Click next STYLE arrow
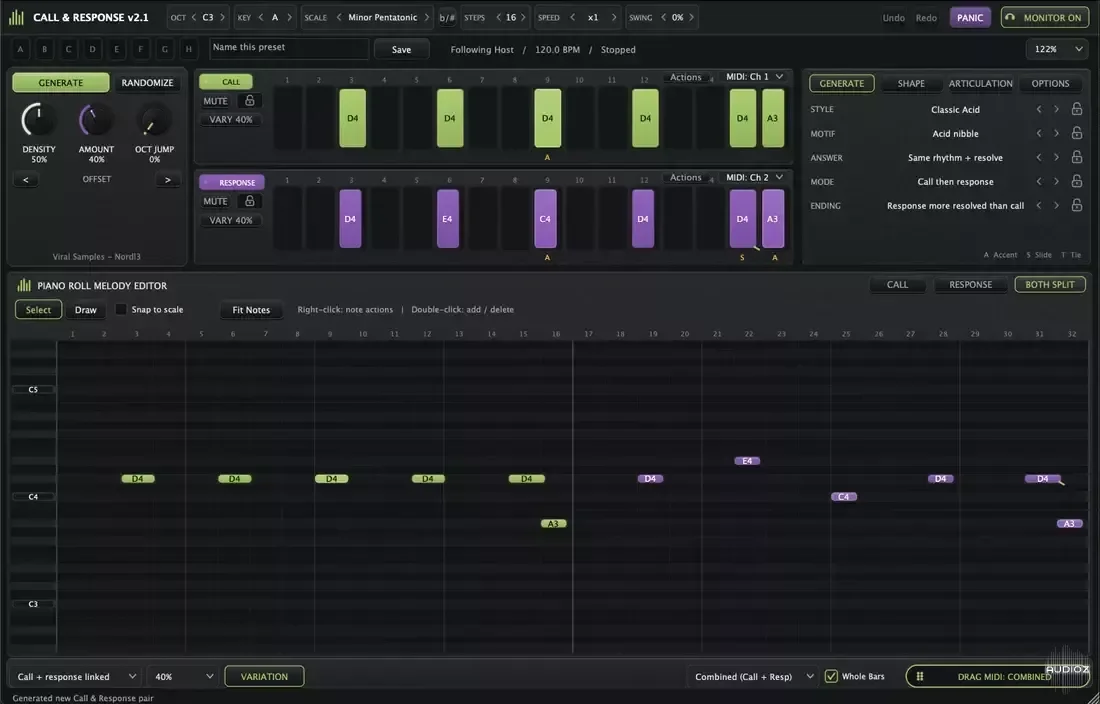Viewport: 1100px width, 704px height. click(x=1056, y=109)
